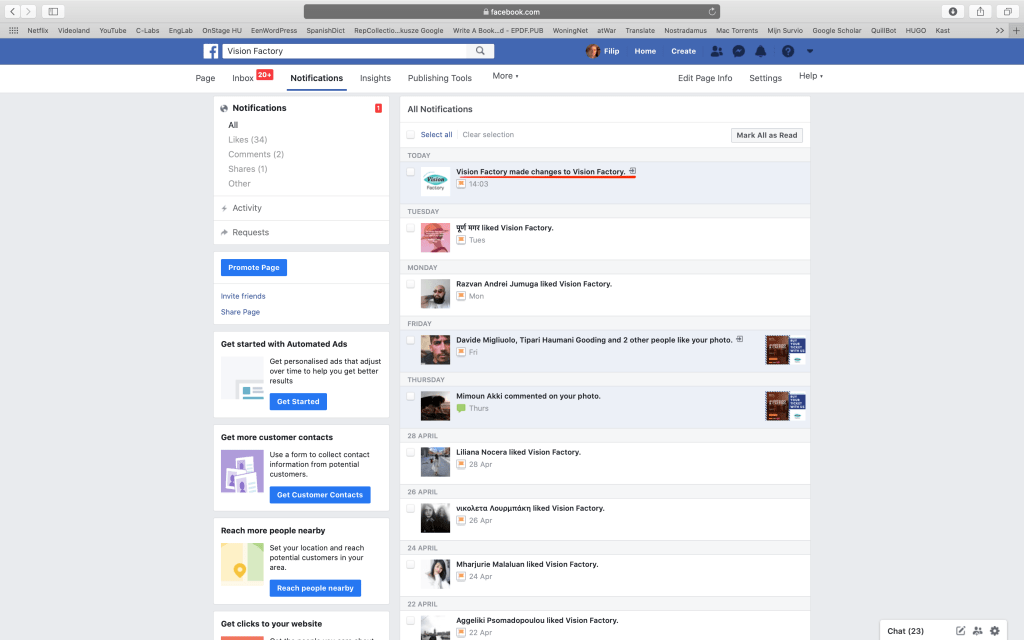
Task: Click the Promote Page button
Action: coord(254,268)
